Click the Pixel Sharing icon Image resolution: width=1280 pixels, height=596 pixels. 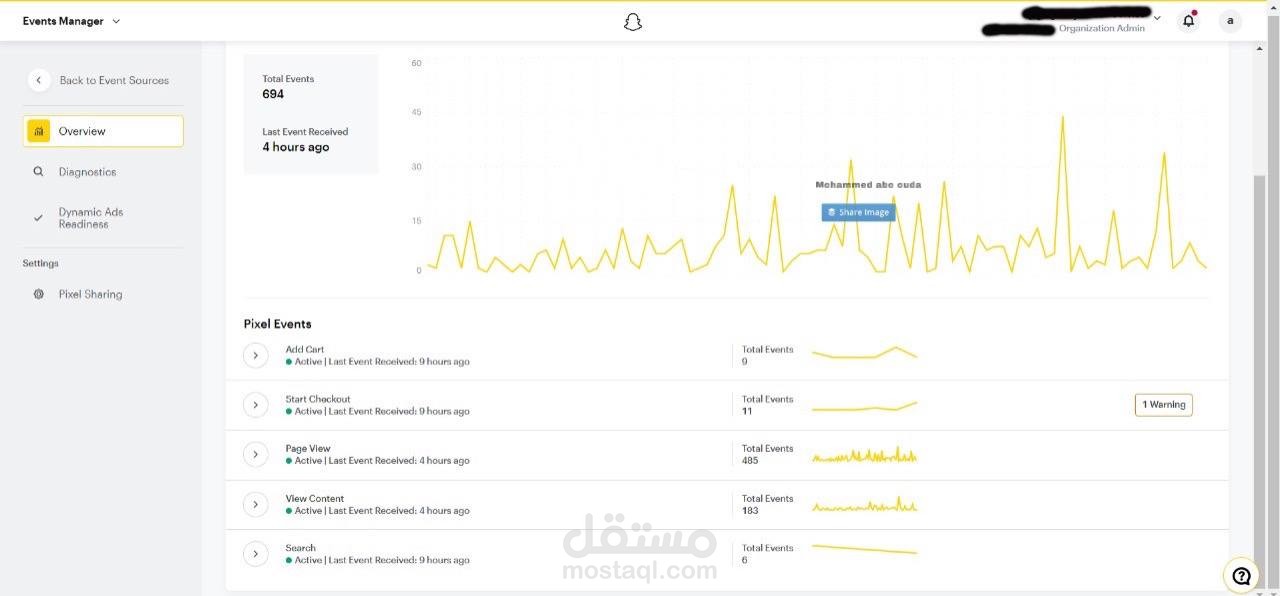(39, 294)
